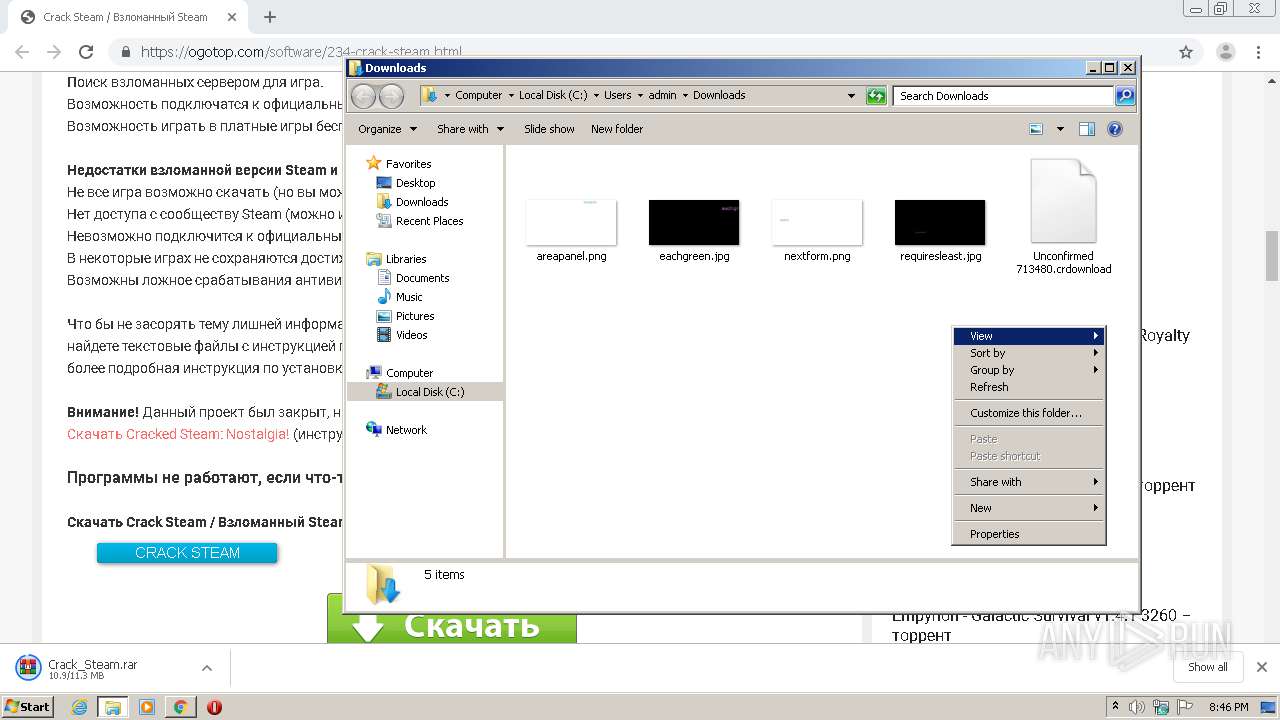Viewport: 1280px width, 720px height.
Task: Open Crack_Steam.rar download options chevron
Action: (x=206, y=668)
